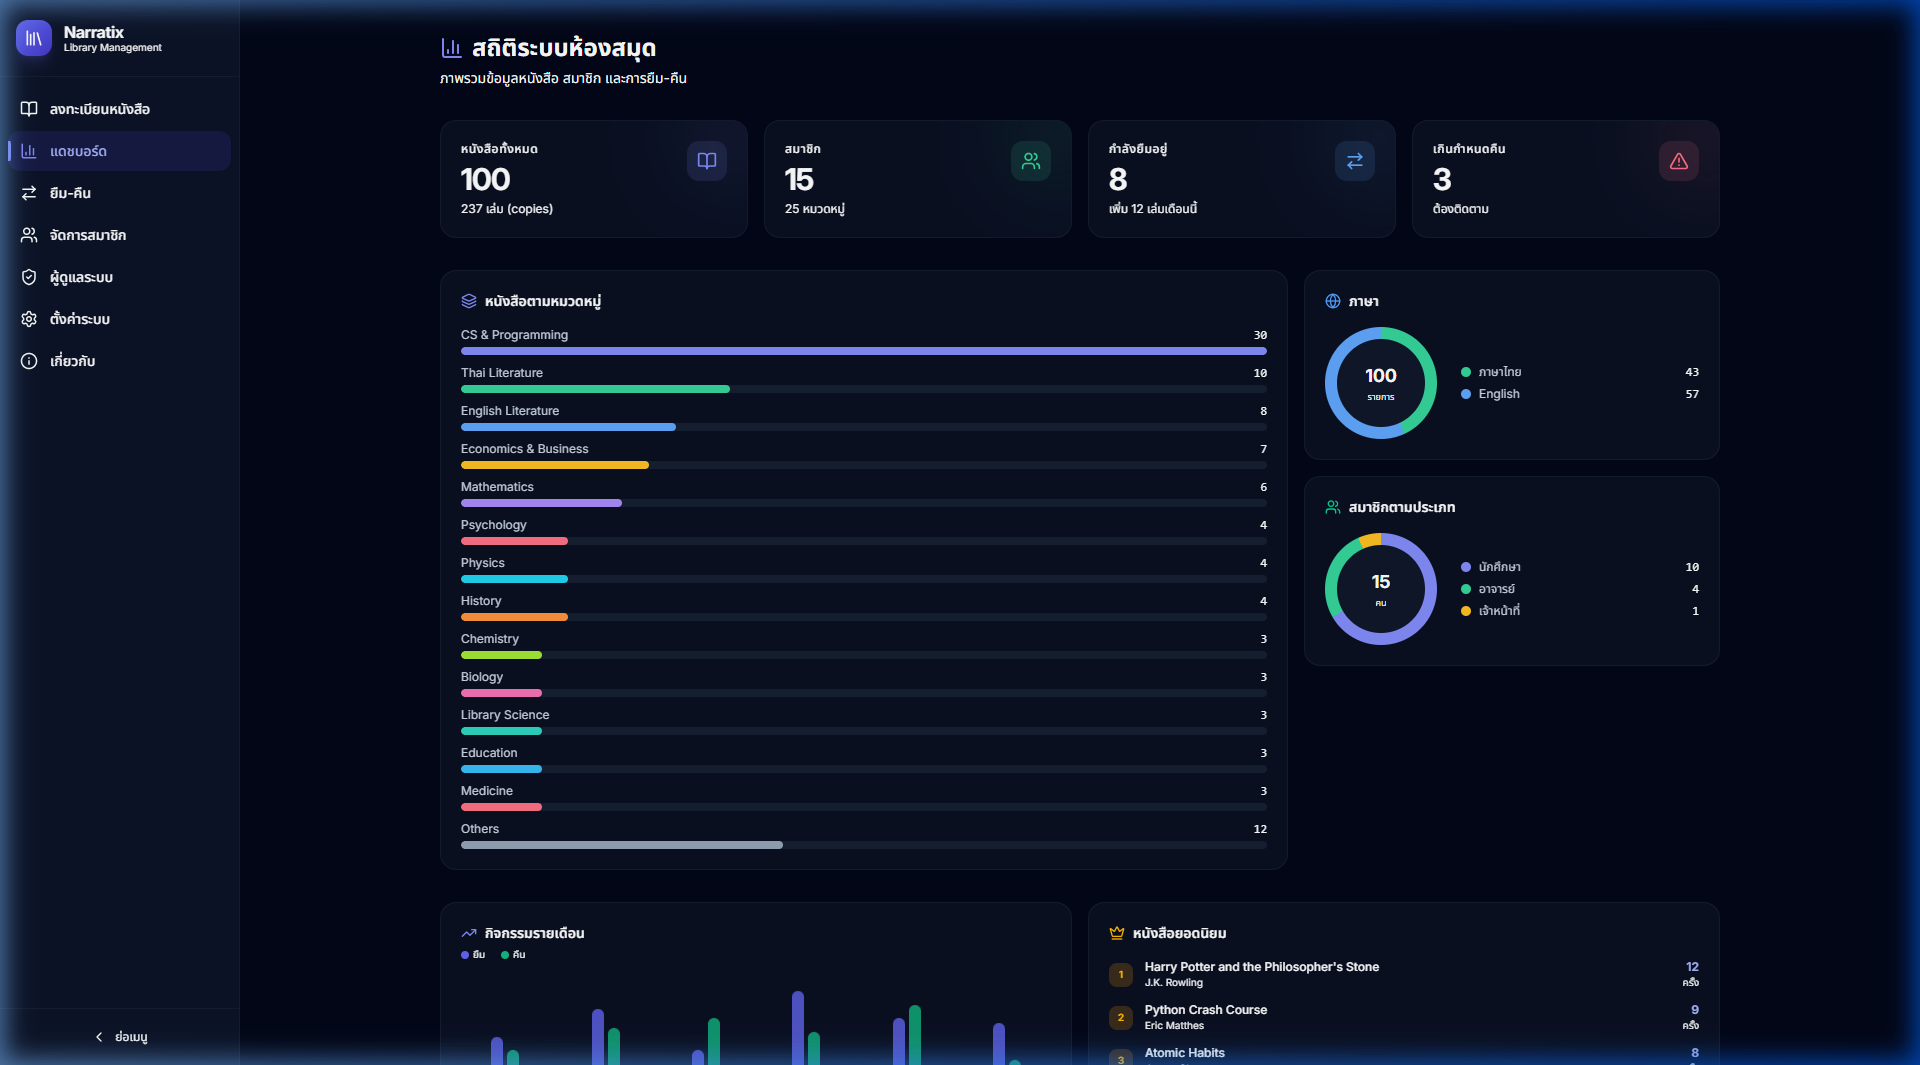
Task: Open Harry Potter and the Philosopher's Stone entry
Action: [x=1261, y=967]
